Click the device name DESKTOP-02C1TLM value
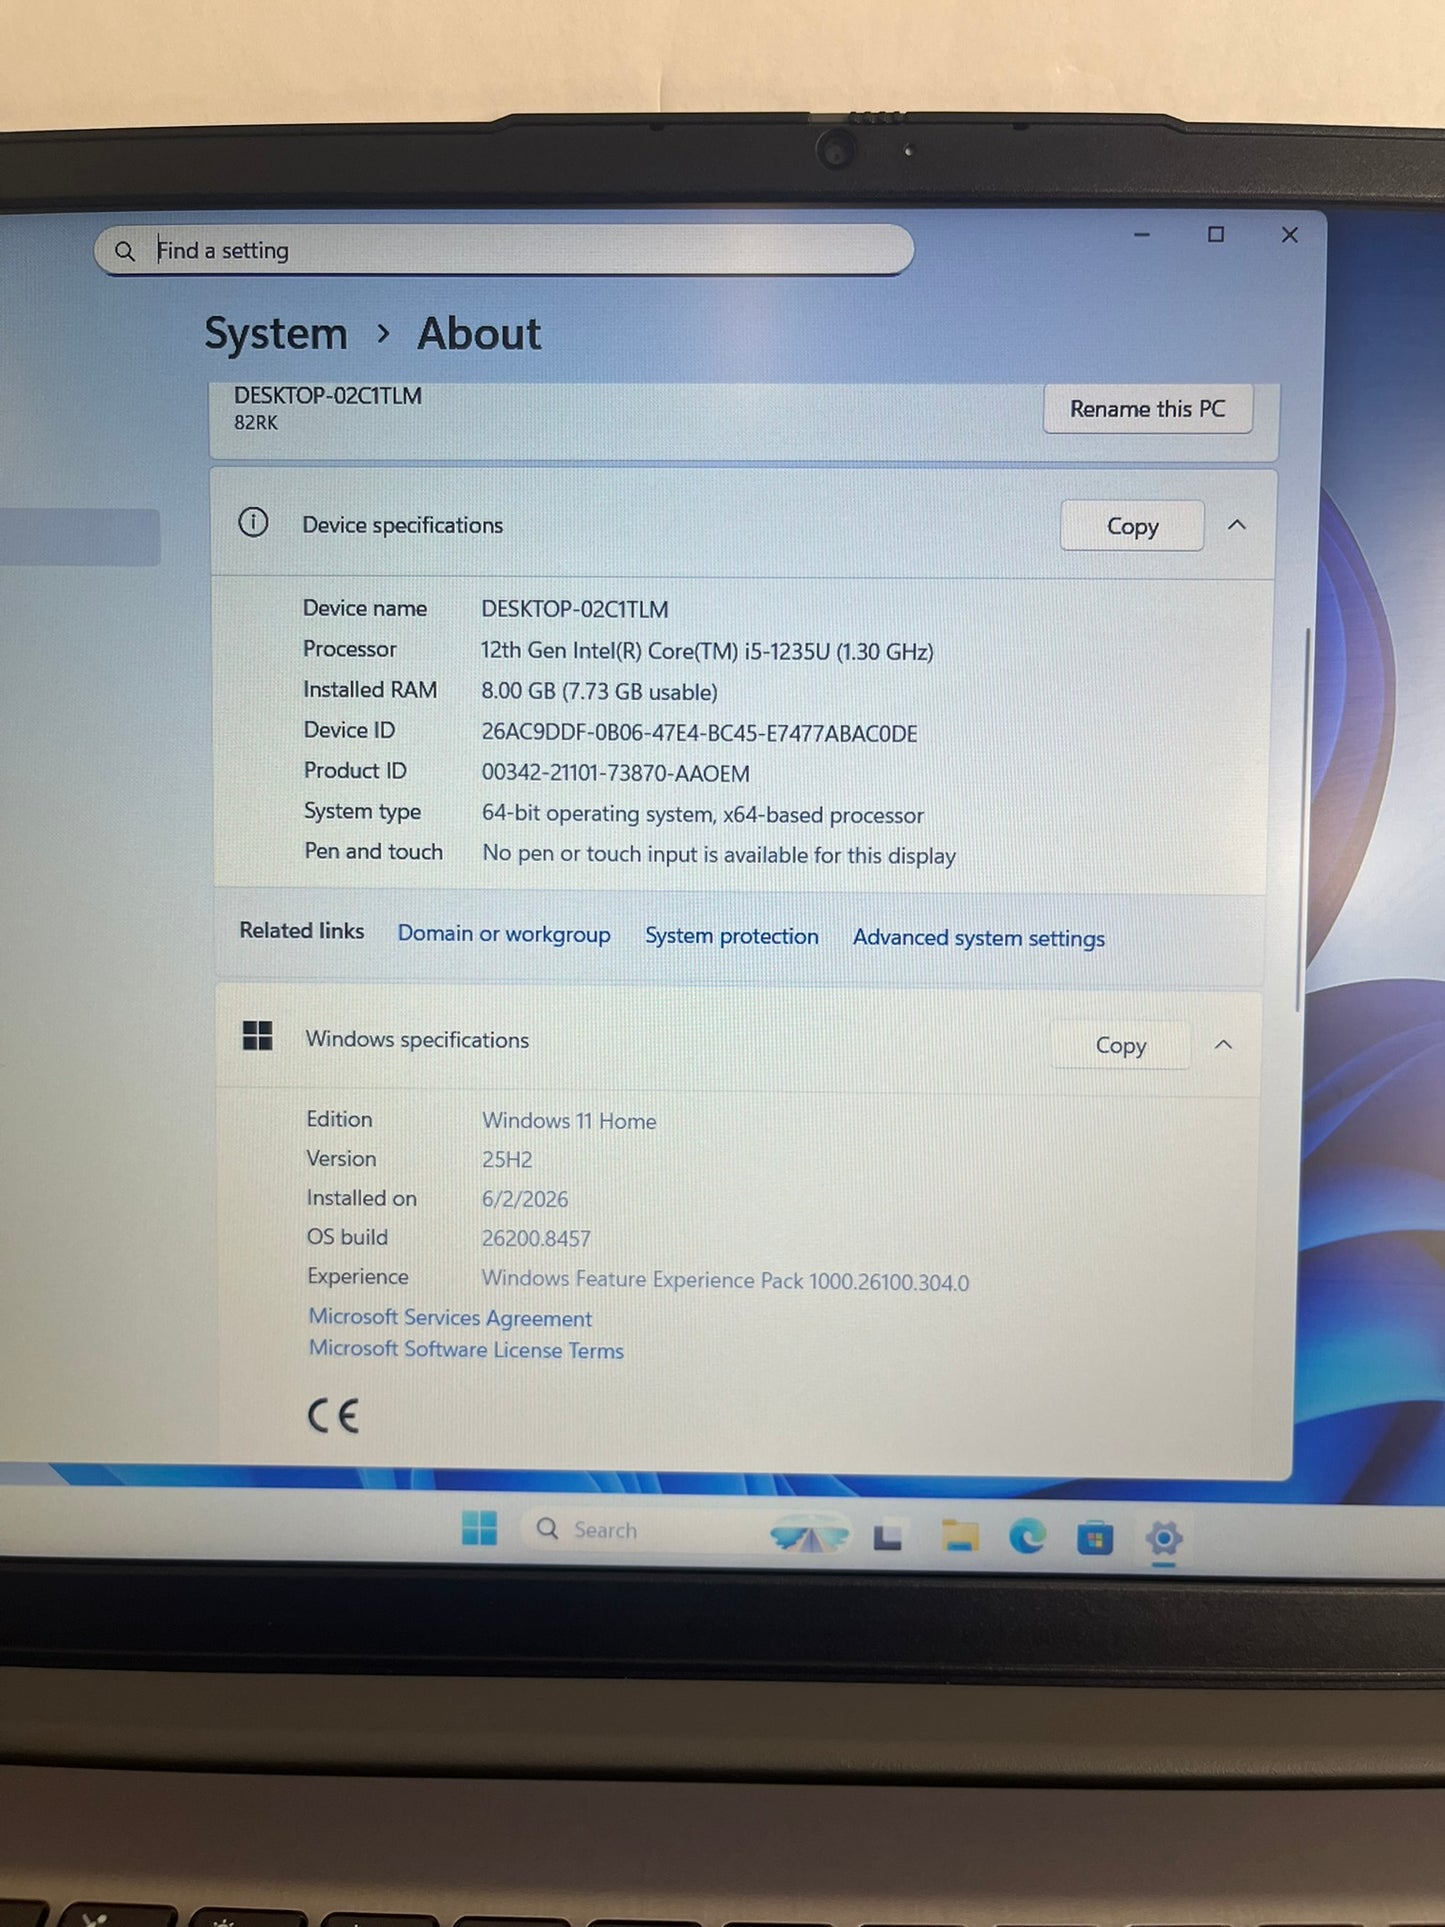 click(575, 609)
